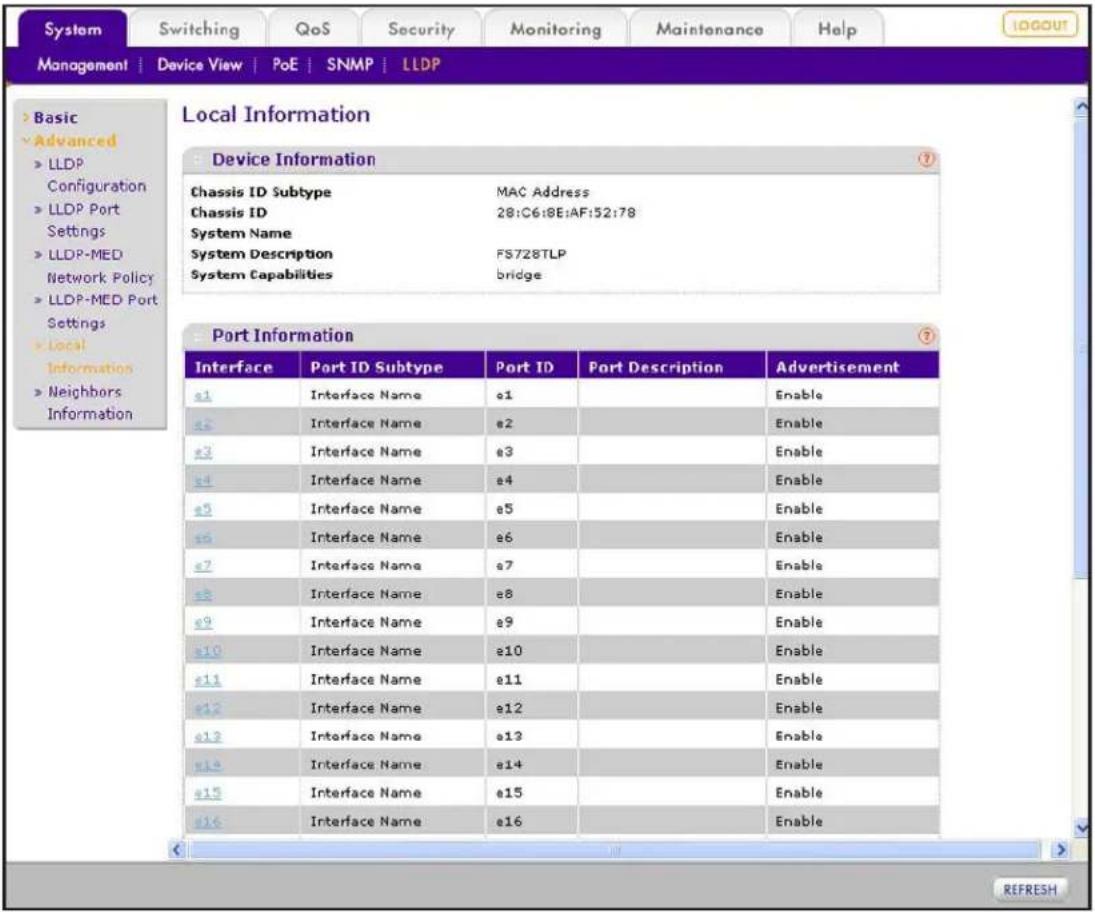Viewport: 1095px width, 912px height.
Task: Click Enable advertisement in row e1
Action: point(799,395)
